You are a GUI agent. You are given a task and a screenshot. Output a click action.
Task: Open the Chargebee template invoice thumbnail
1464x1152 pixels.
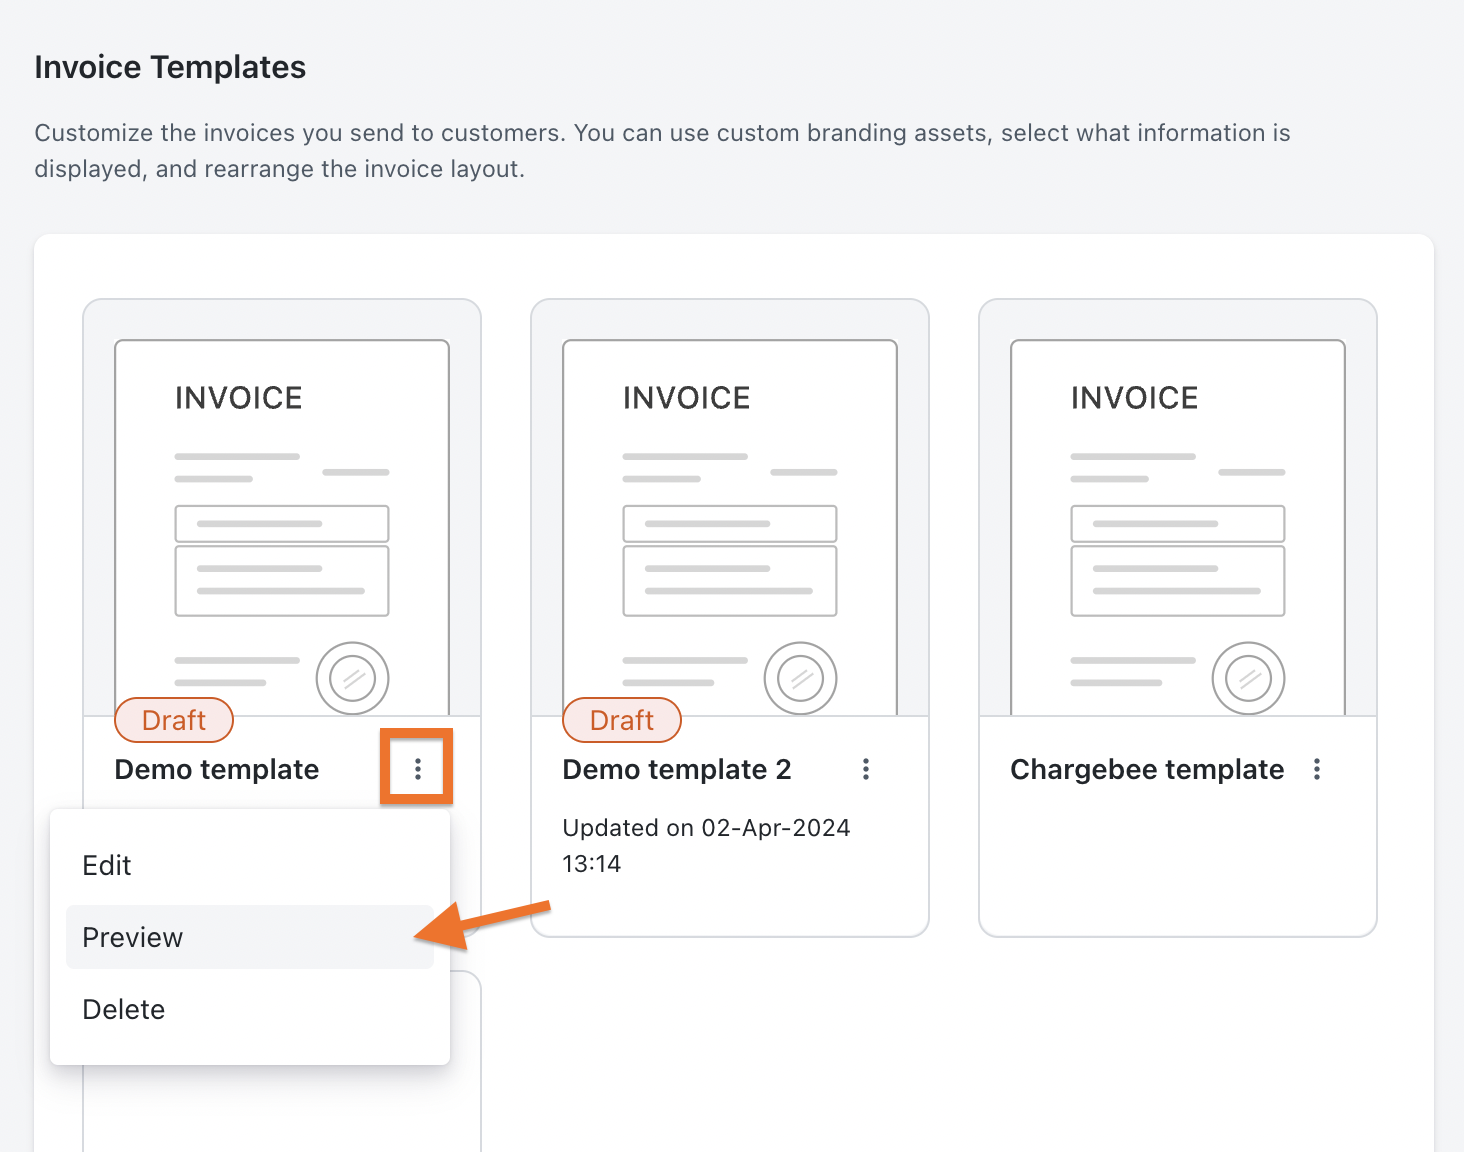point(1178,520)
